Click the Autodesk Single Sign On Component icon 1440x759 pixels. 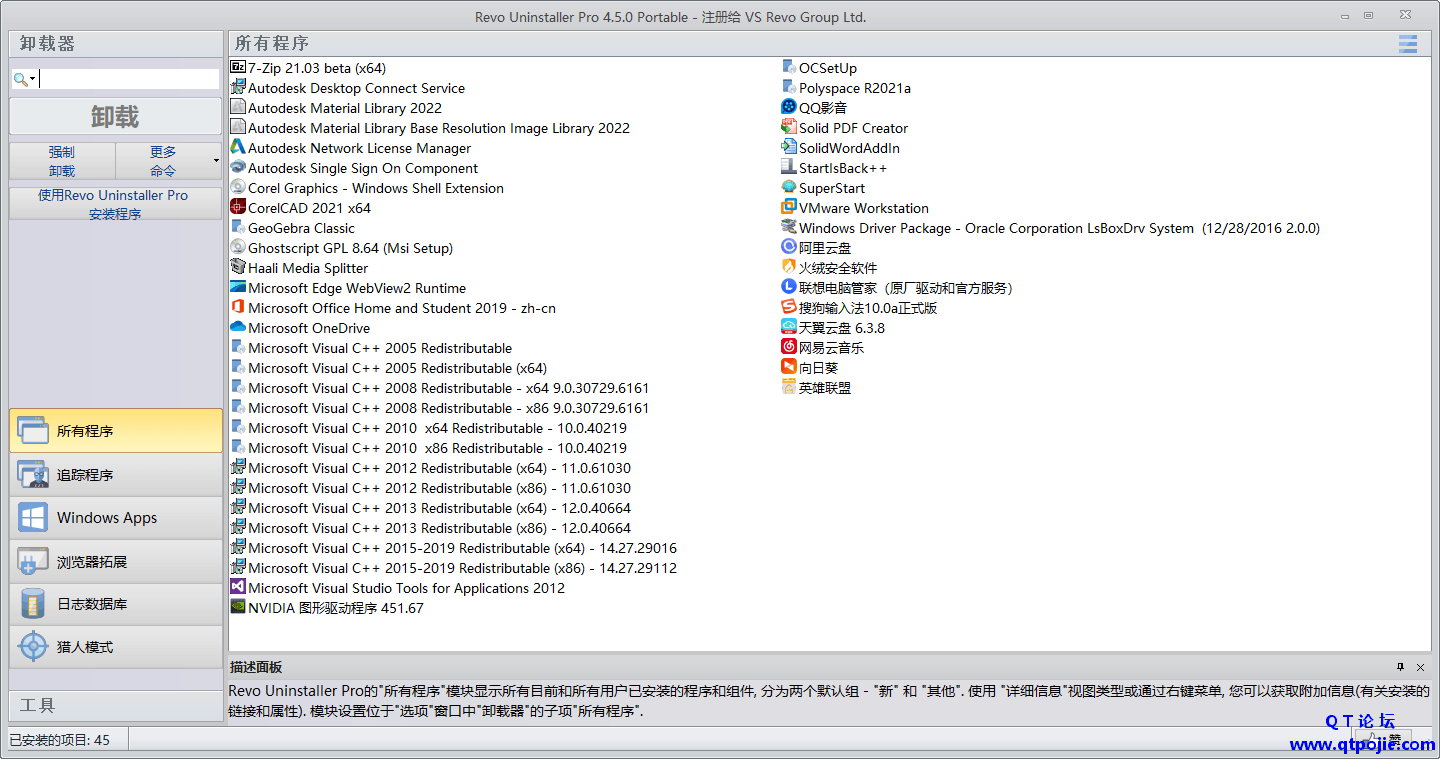(x=238, y=168)
